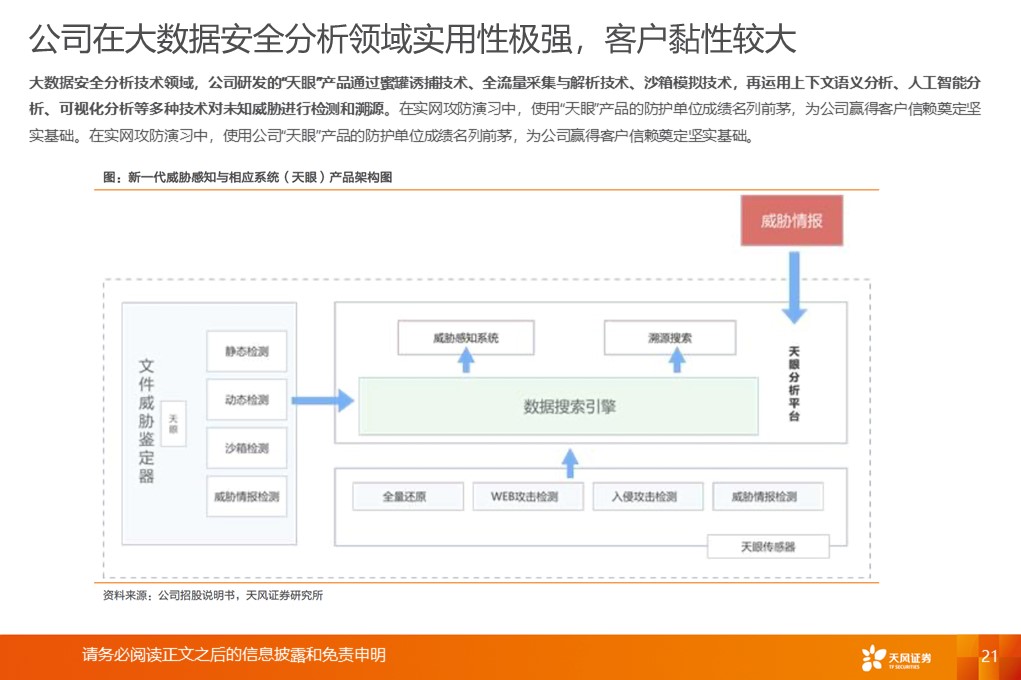Image resolution: width=1021 pixels, height=680 pixels.
Task: Click the blue up arrow beneath 数据搜索引擎 box
Action: pyautogui.click(x=569, y=461)
